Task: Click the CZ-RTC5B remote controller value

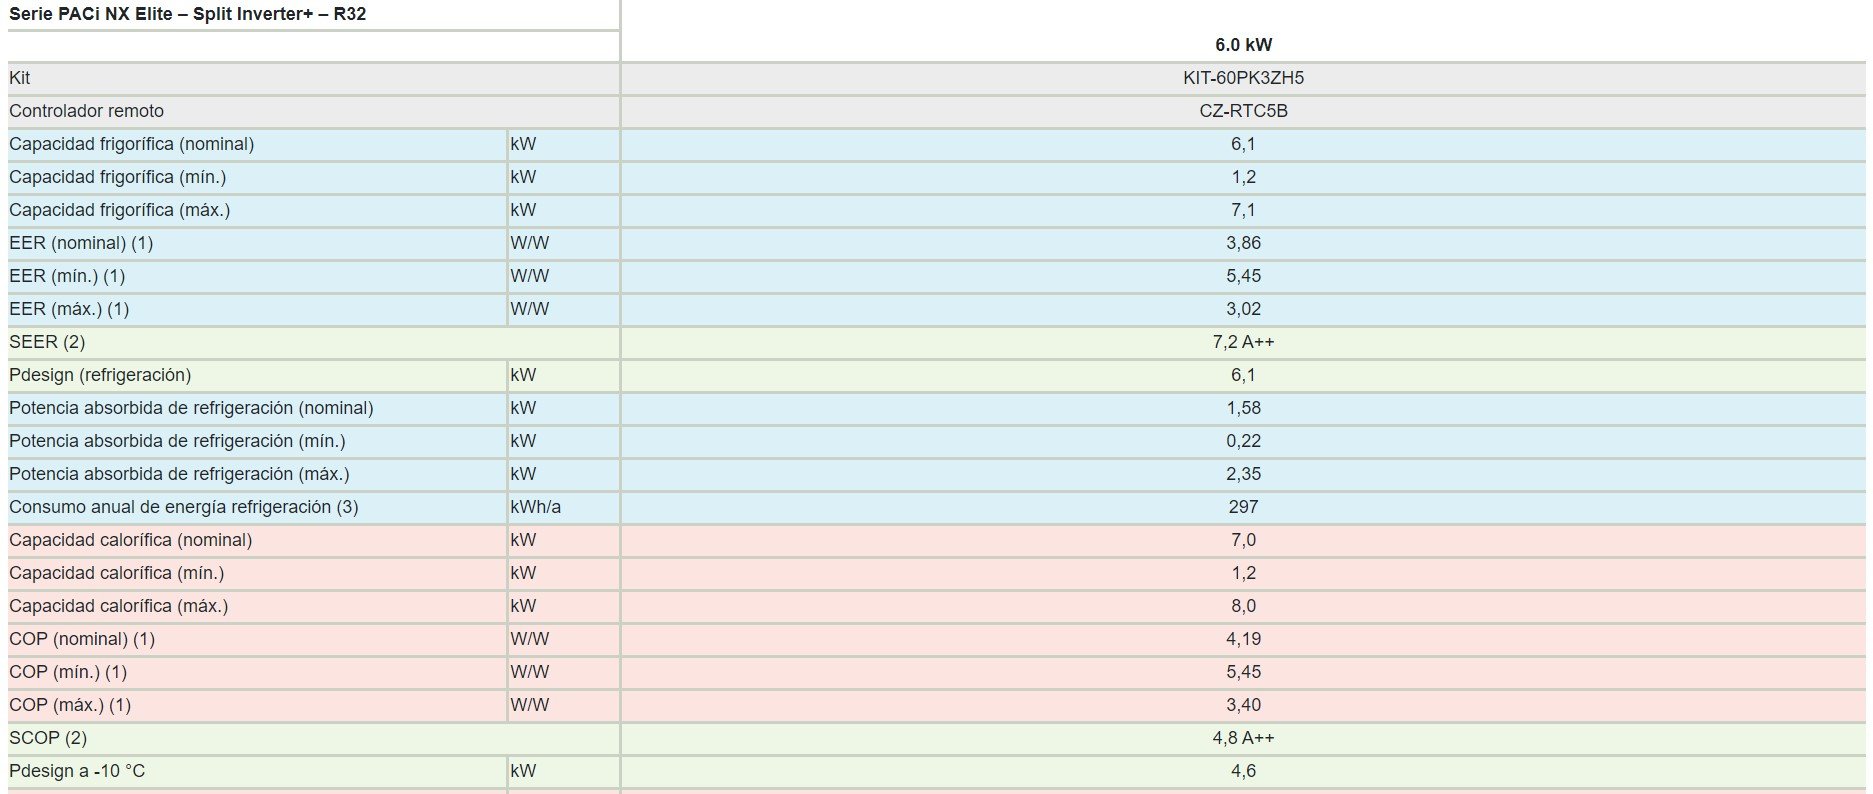Action: click(1243, 111)
